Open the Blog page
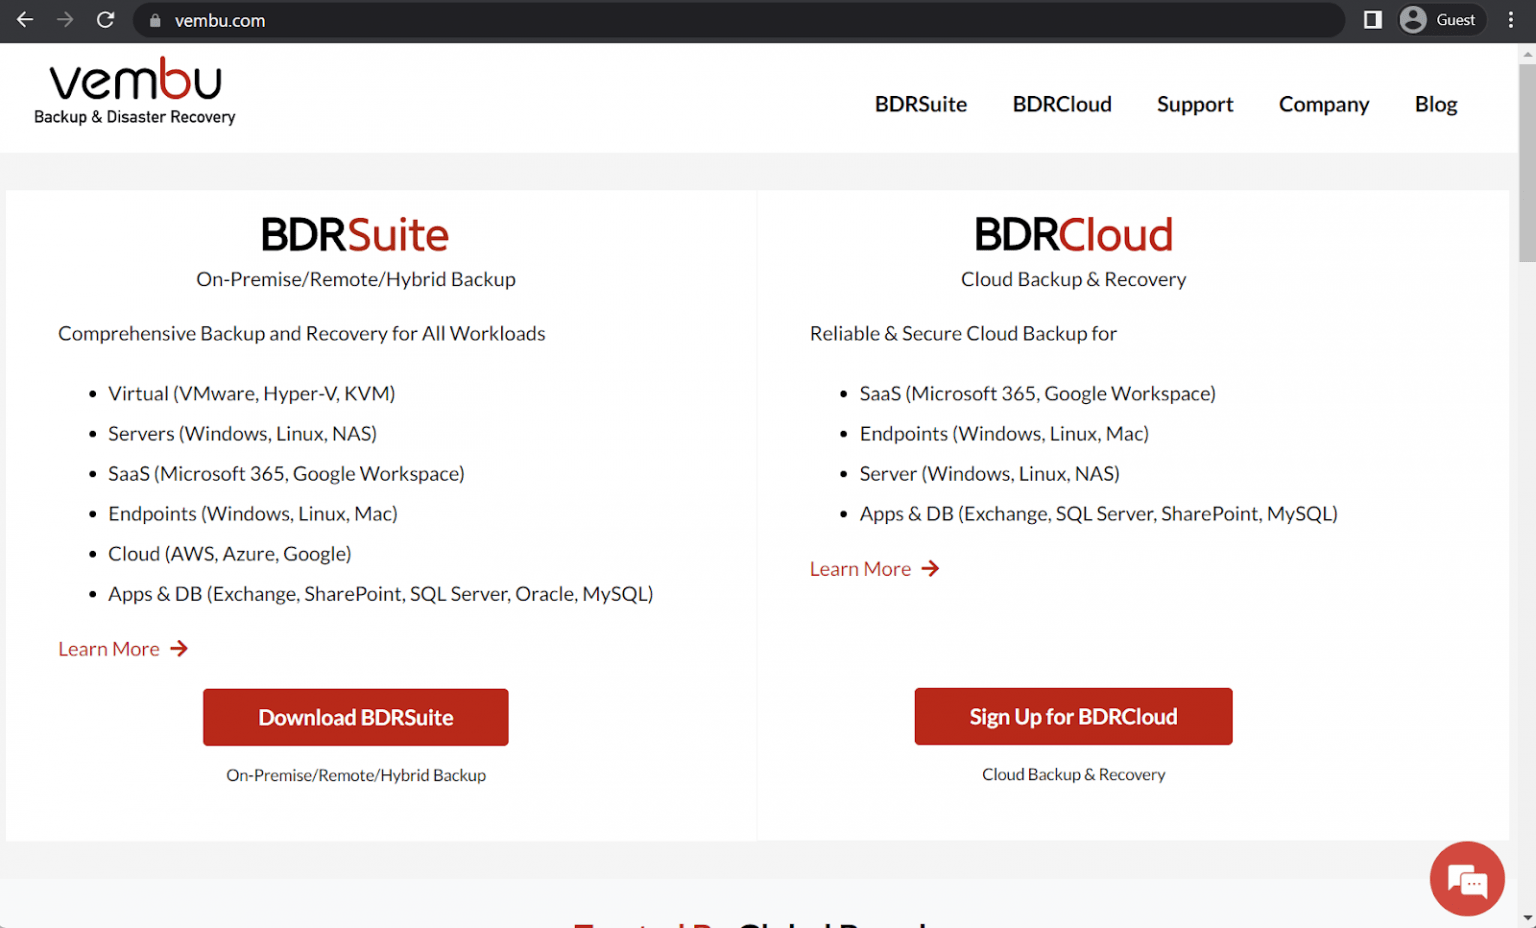Viewport: 1536px width, 928px height. tap(1435, 104)
